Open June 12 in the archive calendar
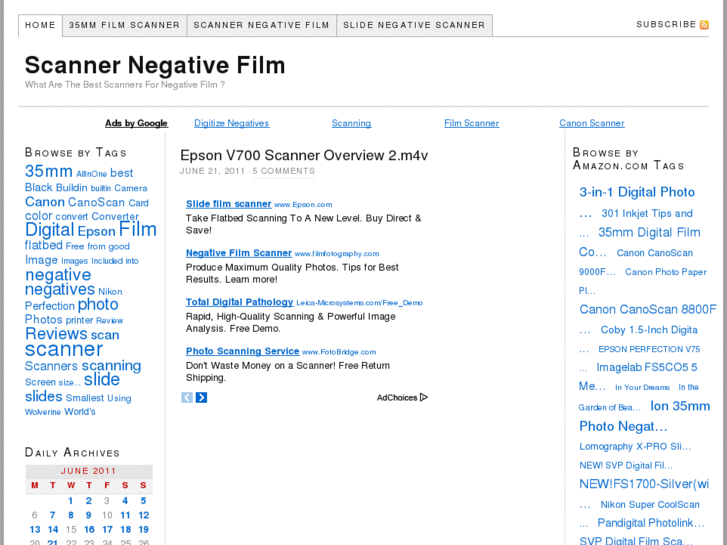727x545 pixels. pos(144,515)
